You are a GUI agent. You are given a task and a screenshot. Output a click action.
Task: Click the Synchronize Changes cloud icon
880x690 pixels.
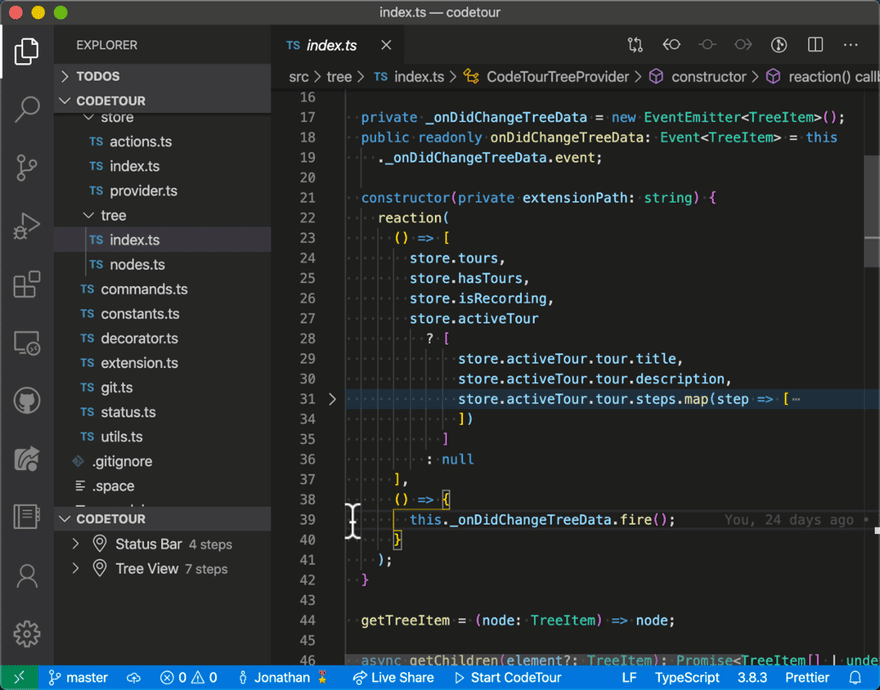[134, 678]
